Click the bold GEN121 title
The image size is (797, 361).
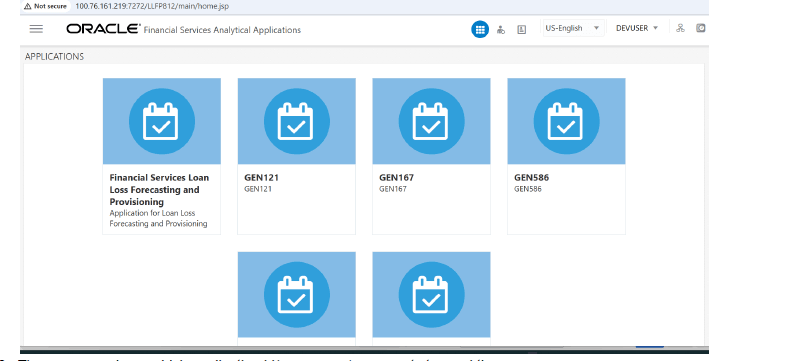[261, 178]
